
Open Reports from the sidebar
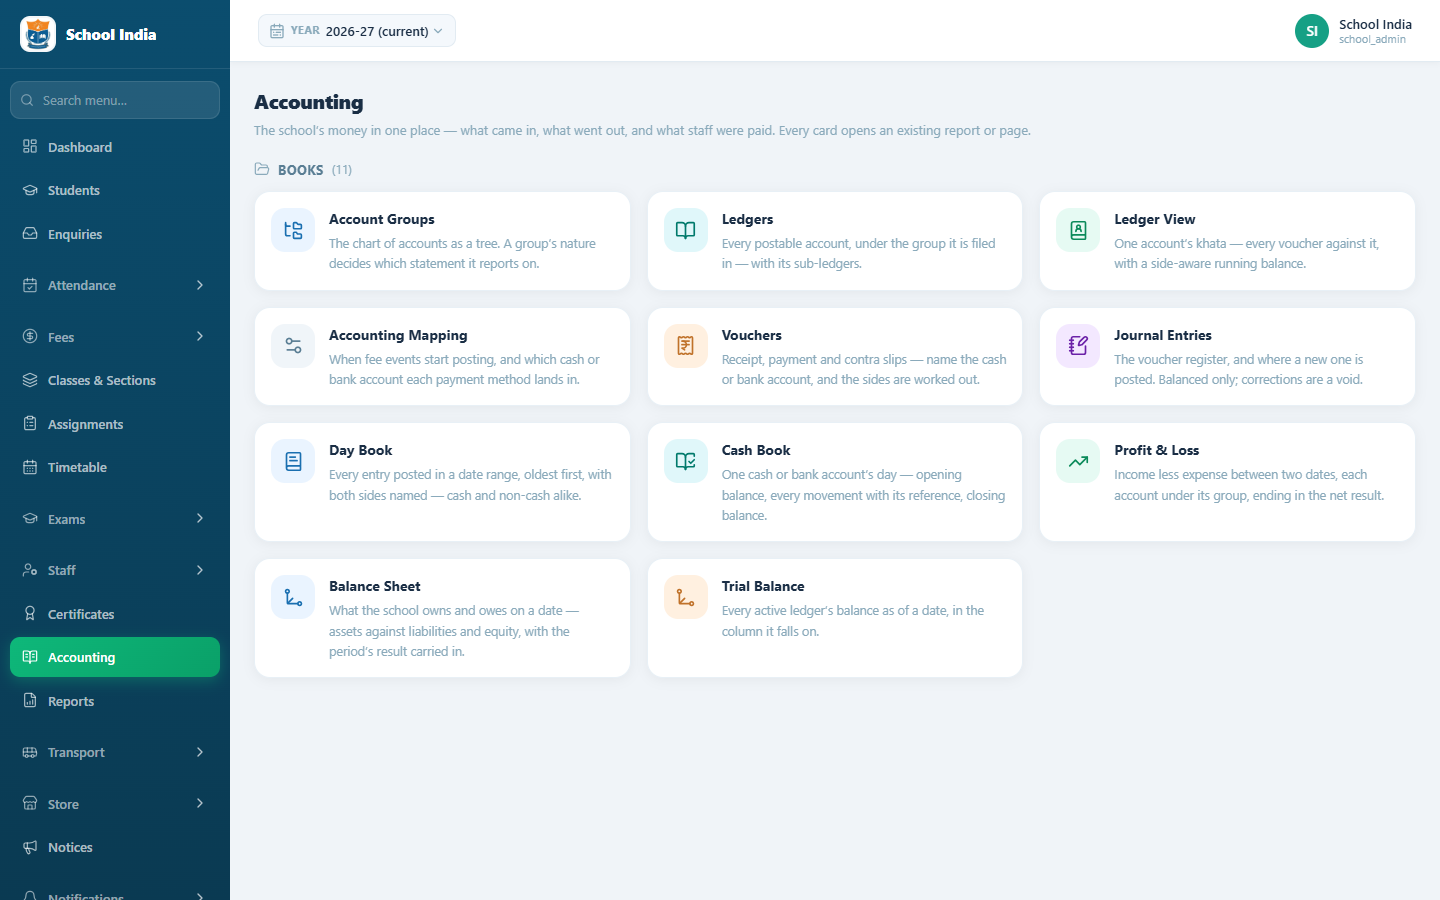tap(115, 701)
